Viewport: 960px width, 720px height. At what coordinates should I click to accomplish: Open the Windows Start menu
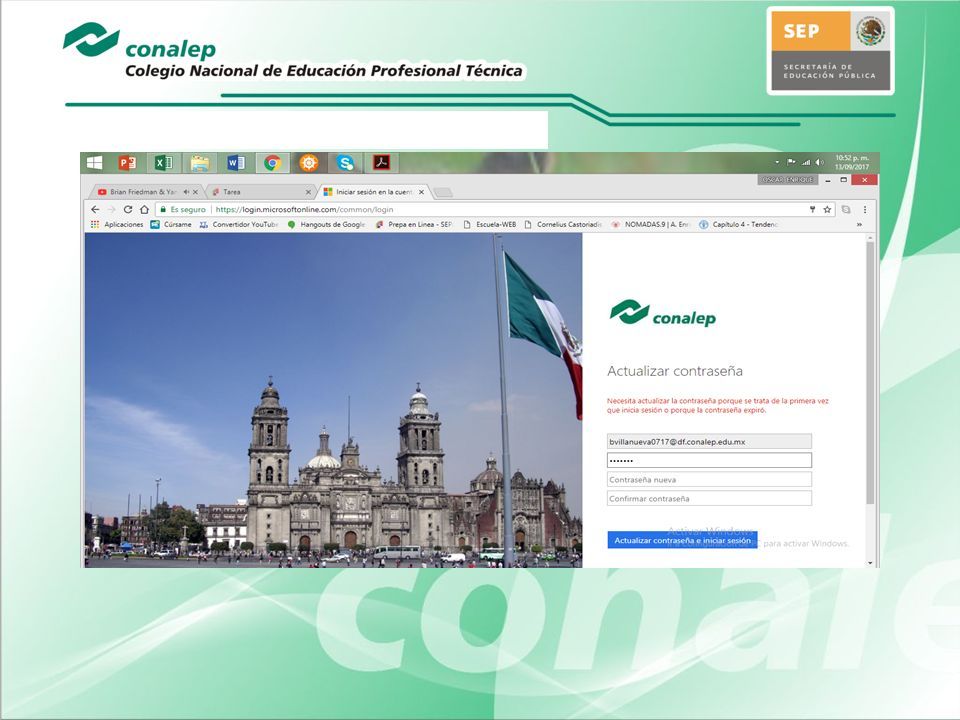(94, 163)
